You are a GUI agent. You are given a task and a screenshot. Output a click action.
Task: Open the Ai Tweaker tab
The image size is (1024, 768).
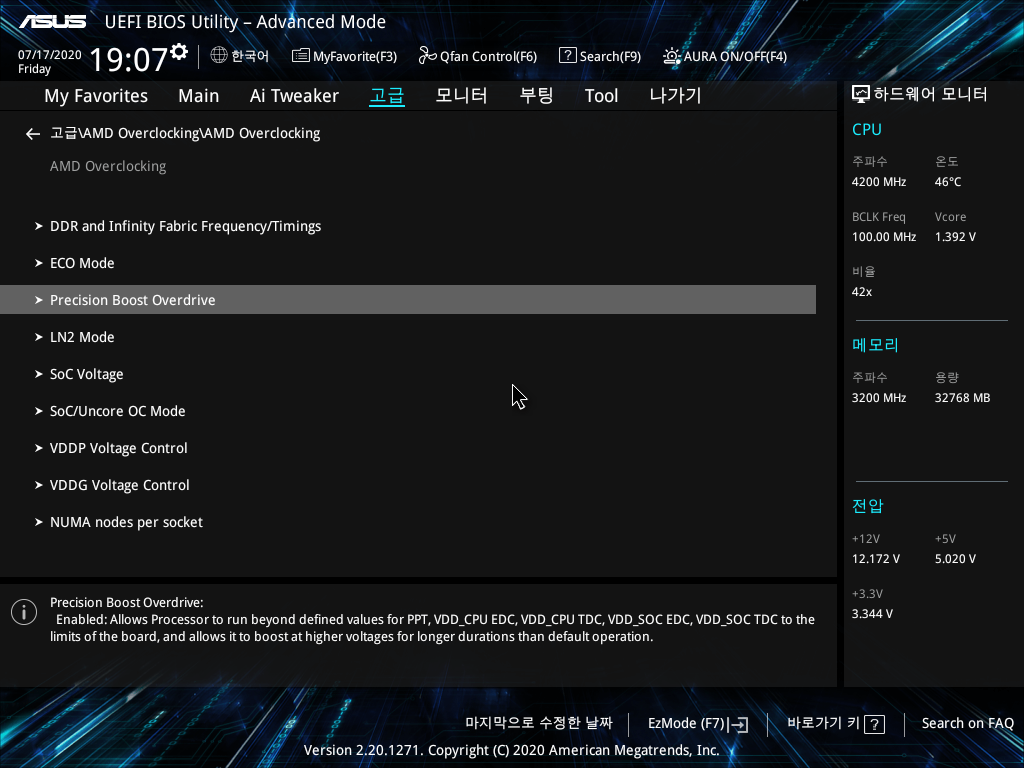pos(294,96)
